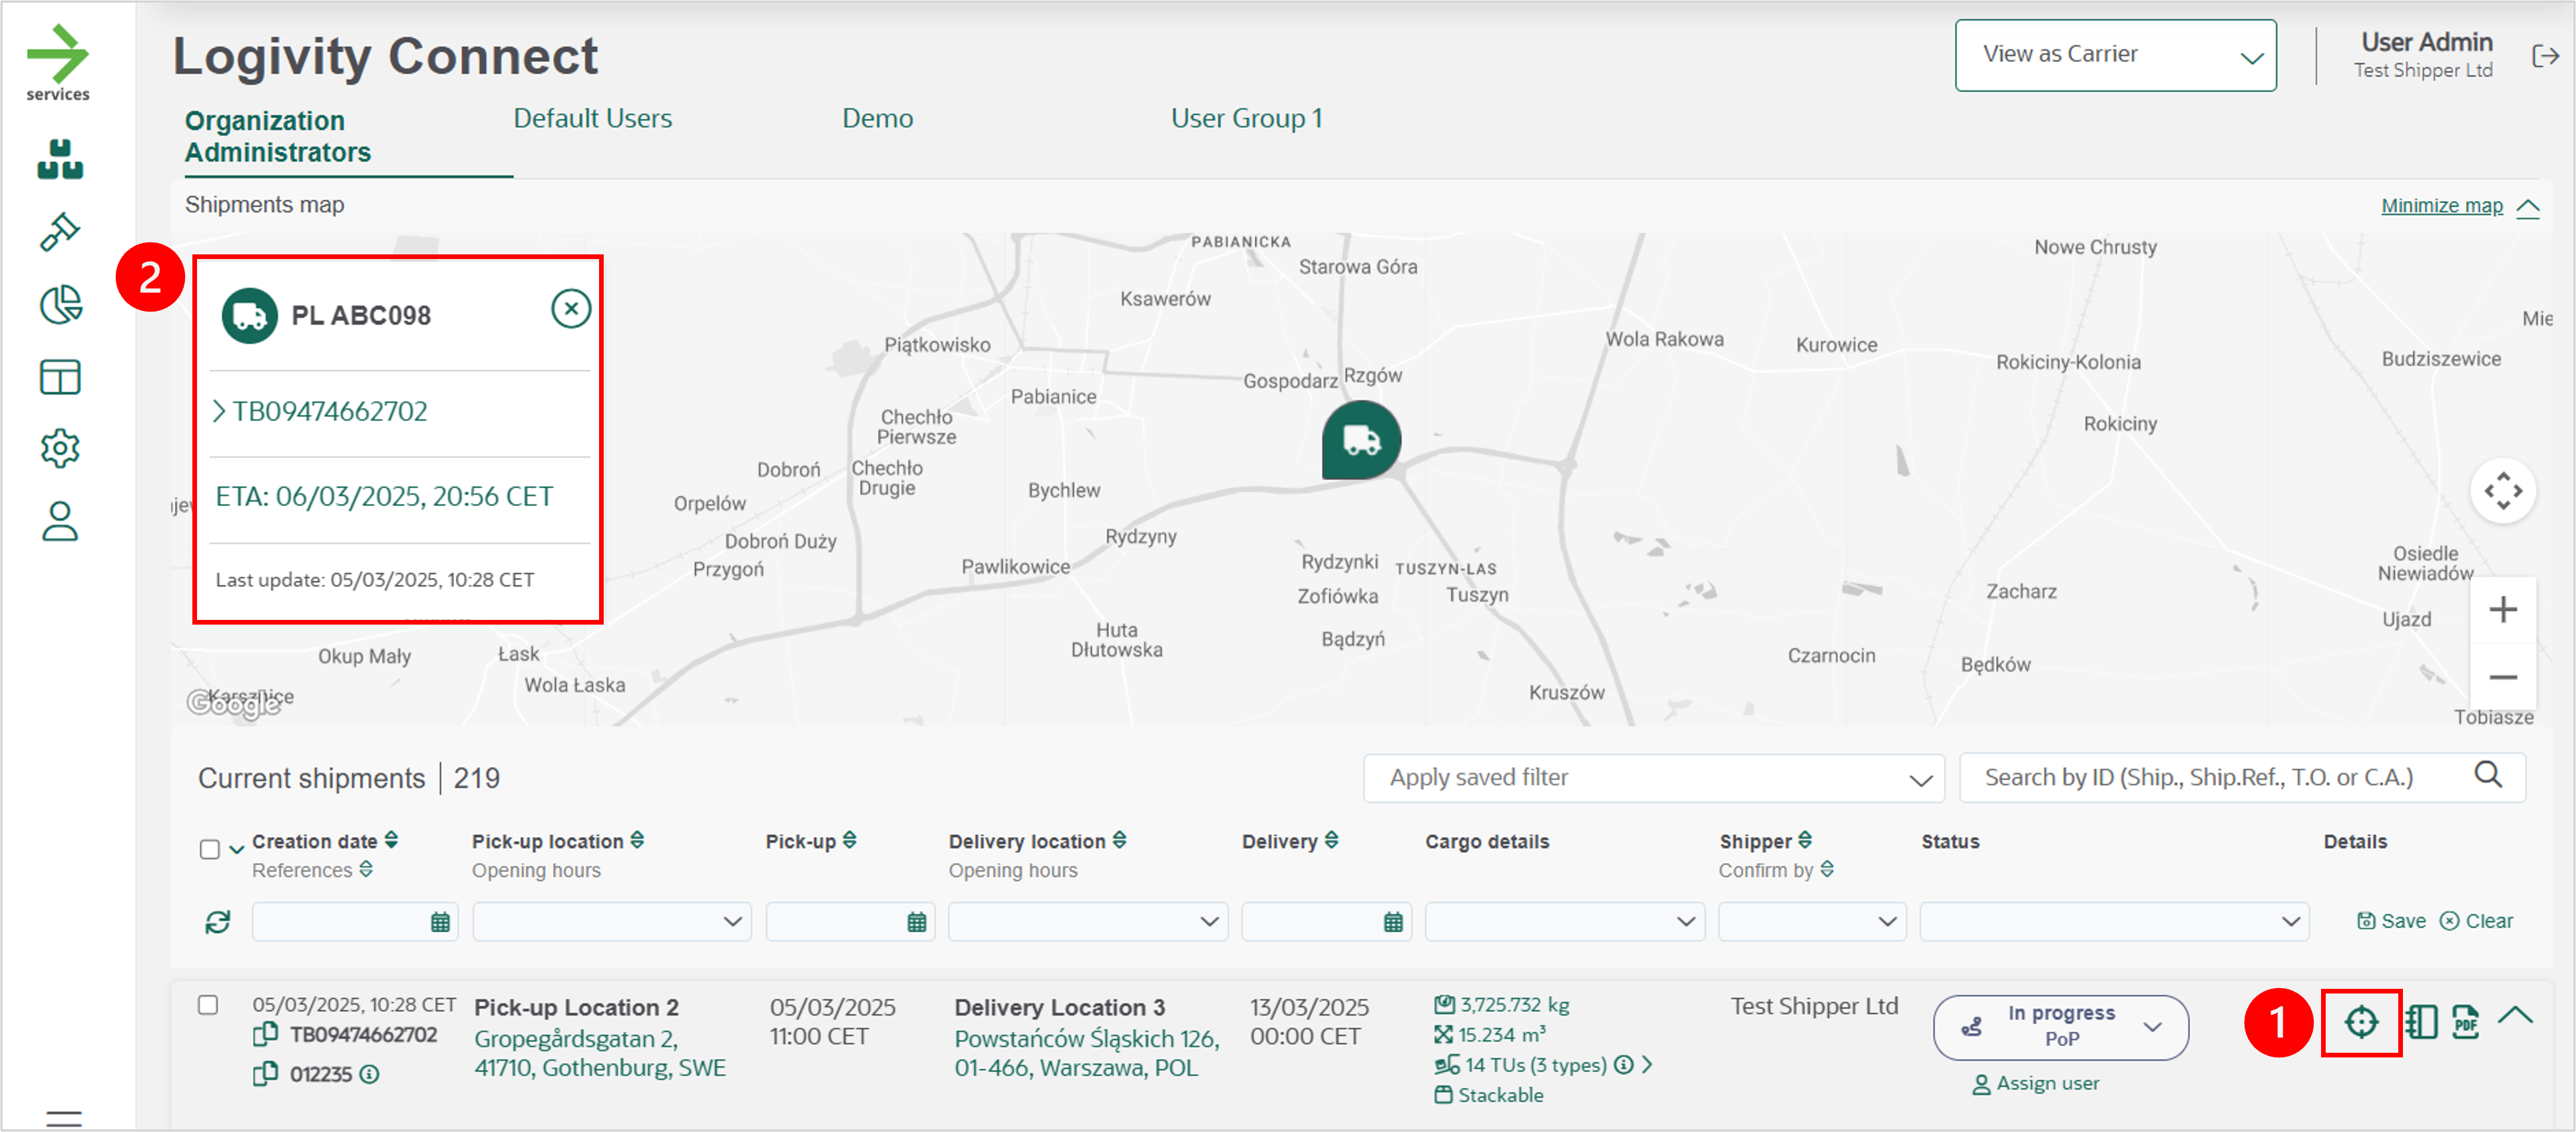
Task: Tick the checkbox for shipment TB09474662702
Action: [x=208, y=1005]
